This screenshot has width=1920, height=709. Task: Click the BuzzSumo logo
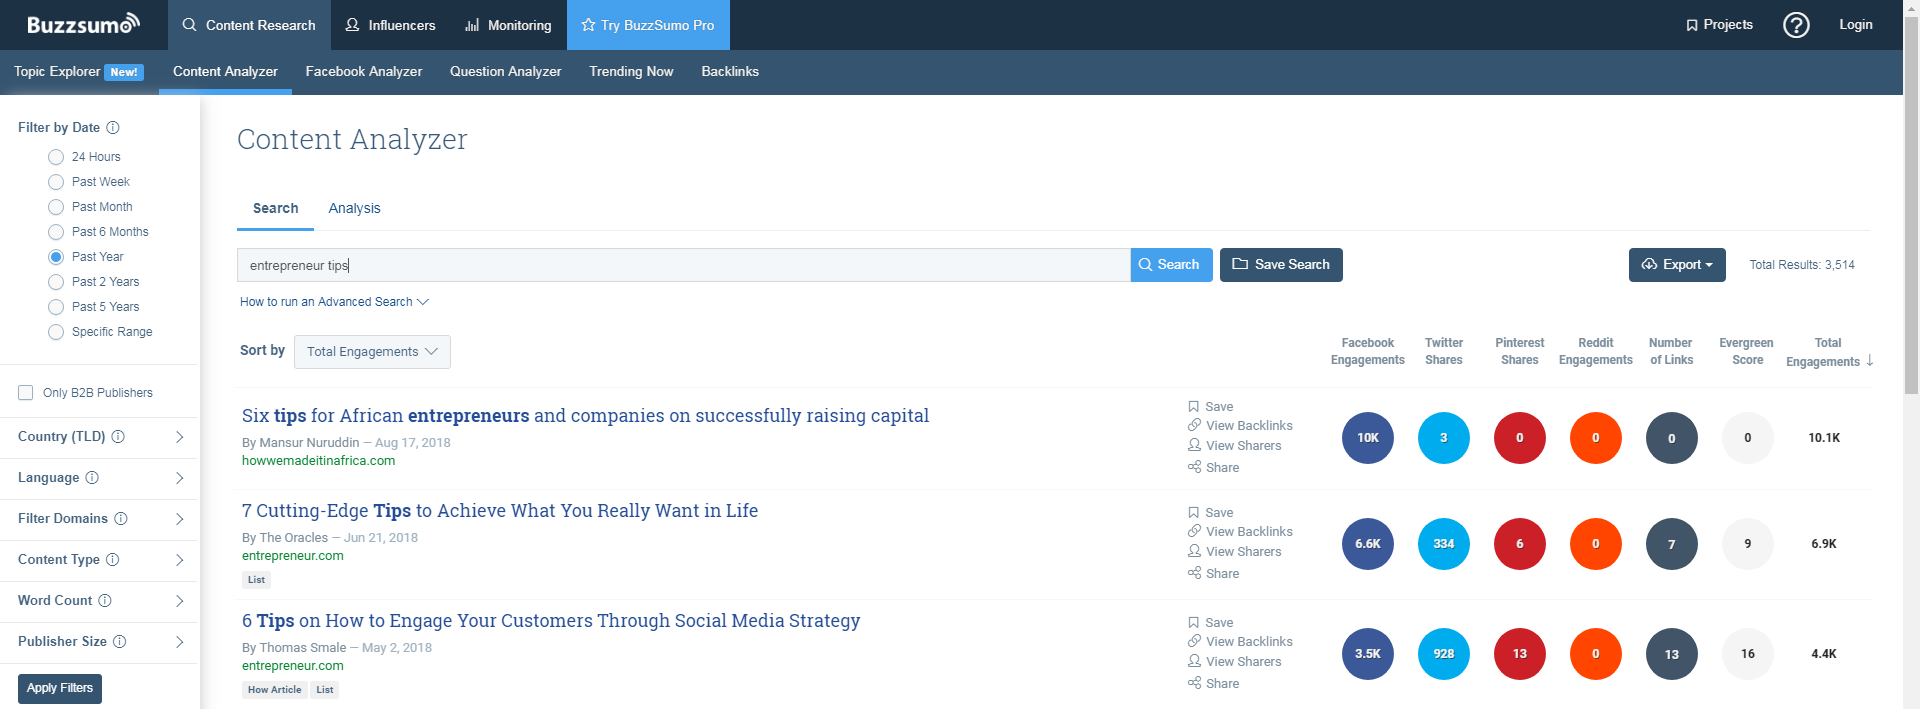(83, 24)
